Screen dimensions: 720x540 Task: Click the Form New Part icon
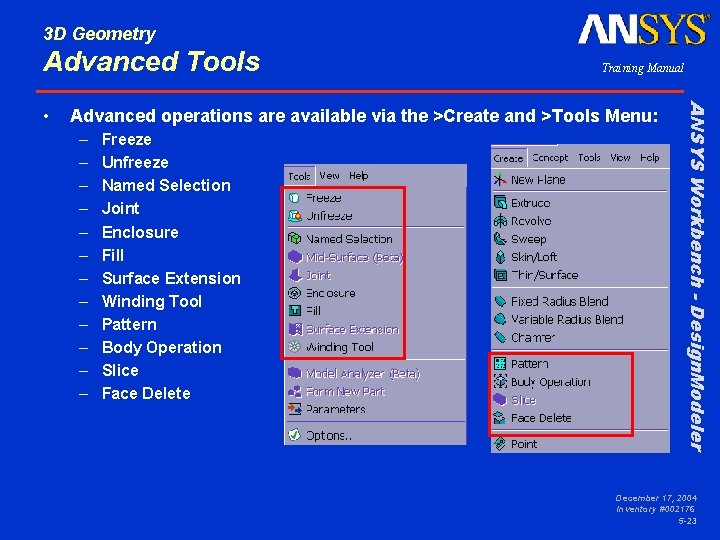pos(294,391)
